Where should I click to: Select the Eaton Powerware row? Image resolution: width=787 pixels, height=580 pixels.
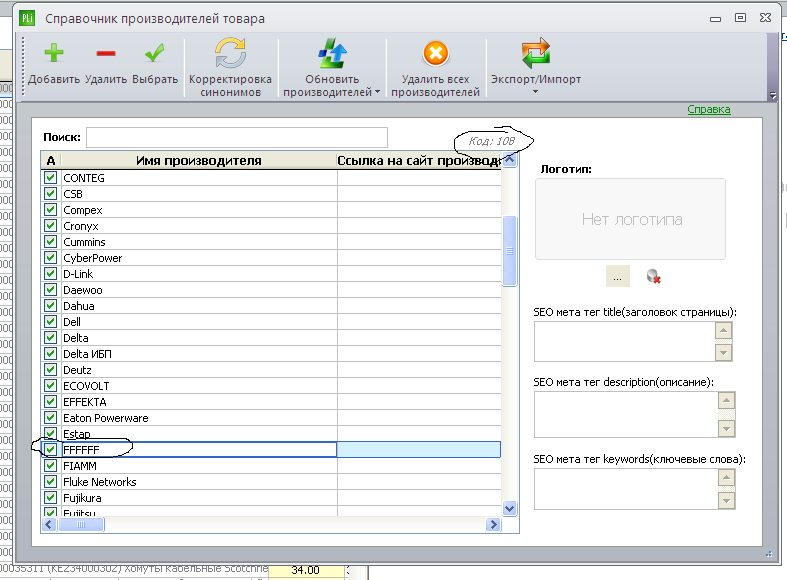click(271, 418)
